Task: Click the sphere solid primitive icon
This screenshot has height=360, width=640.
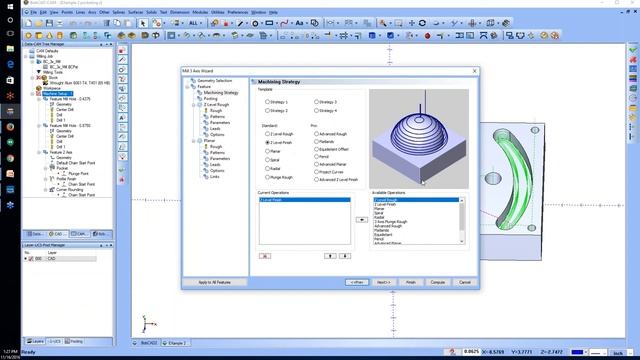Action: point(29,36)
